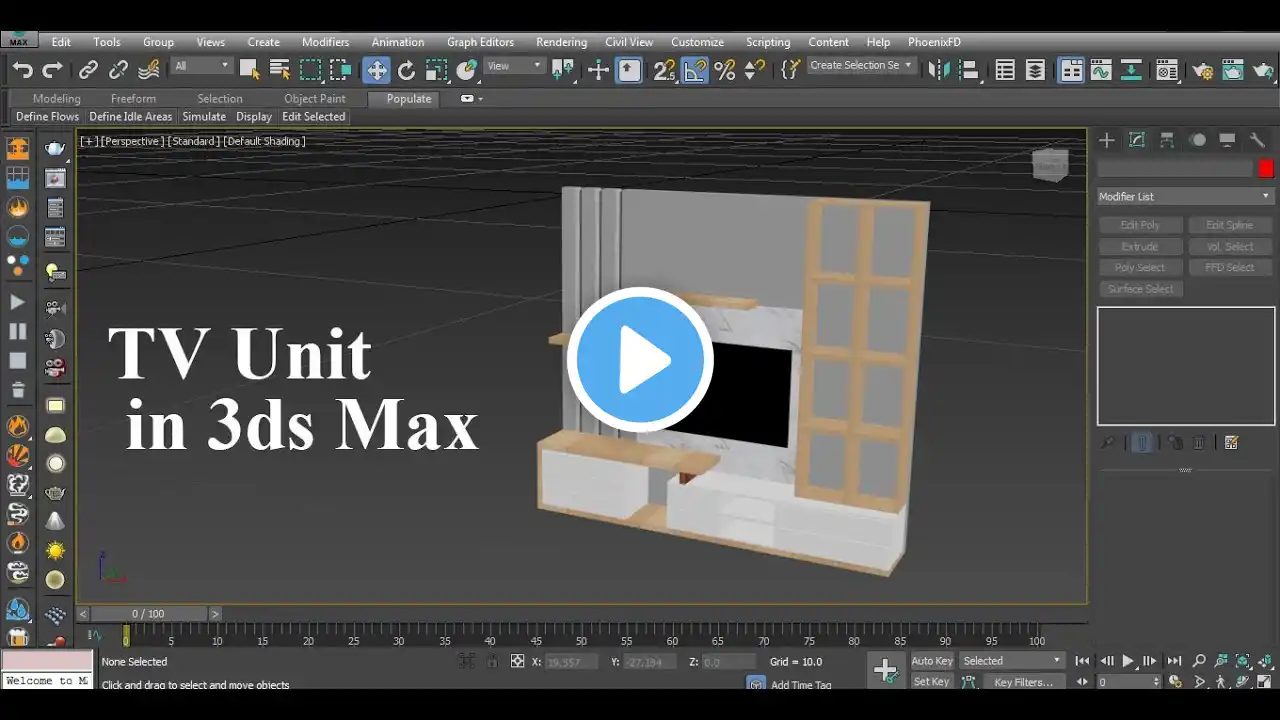1280x720 pixels.
Task: Play the animation
Action: tap(1128, 661)
